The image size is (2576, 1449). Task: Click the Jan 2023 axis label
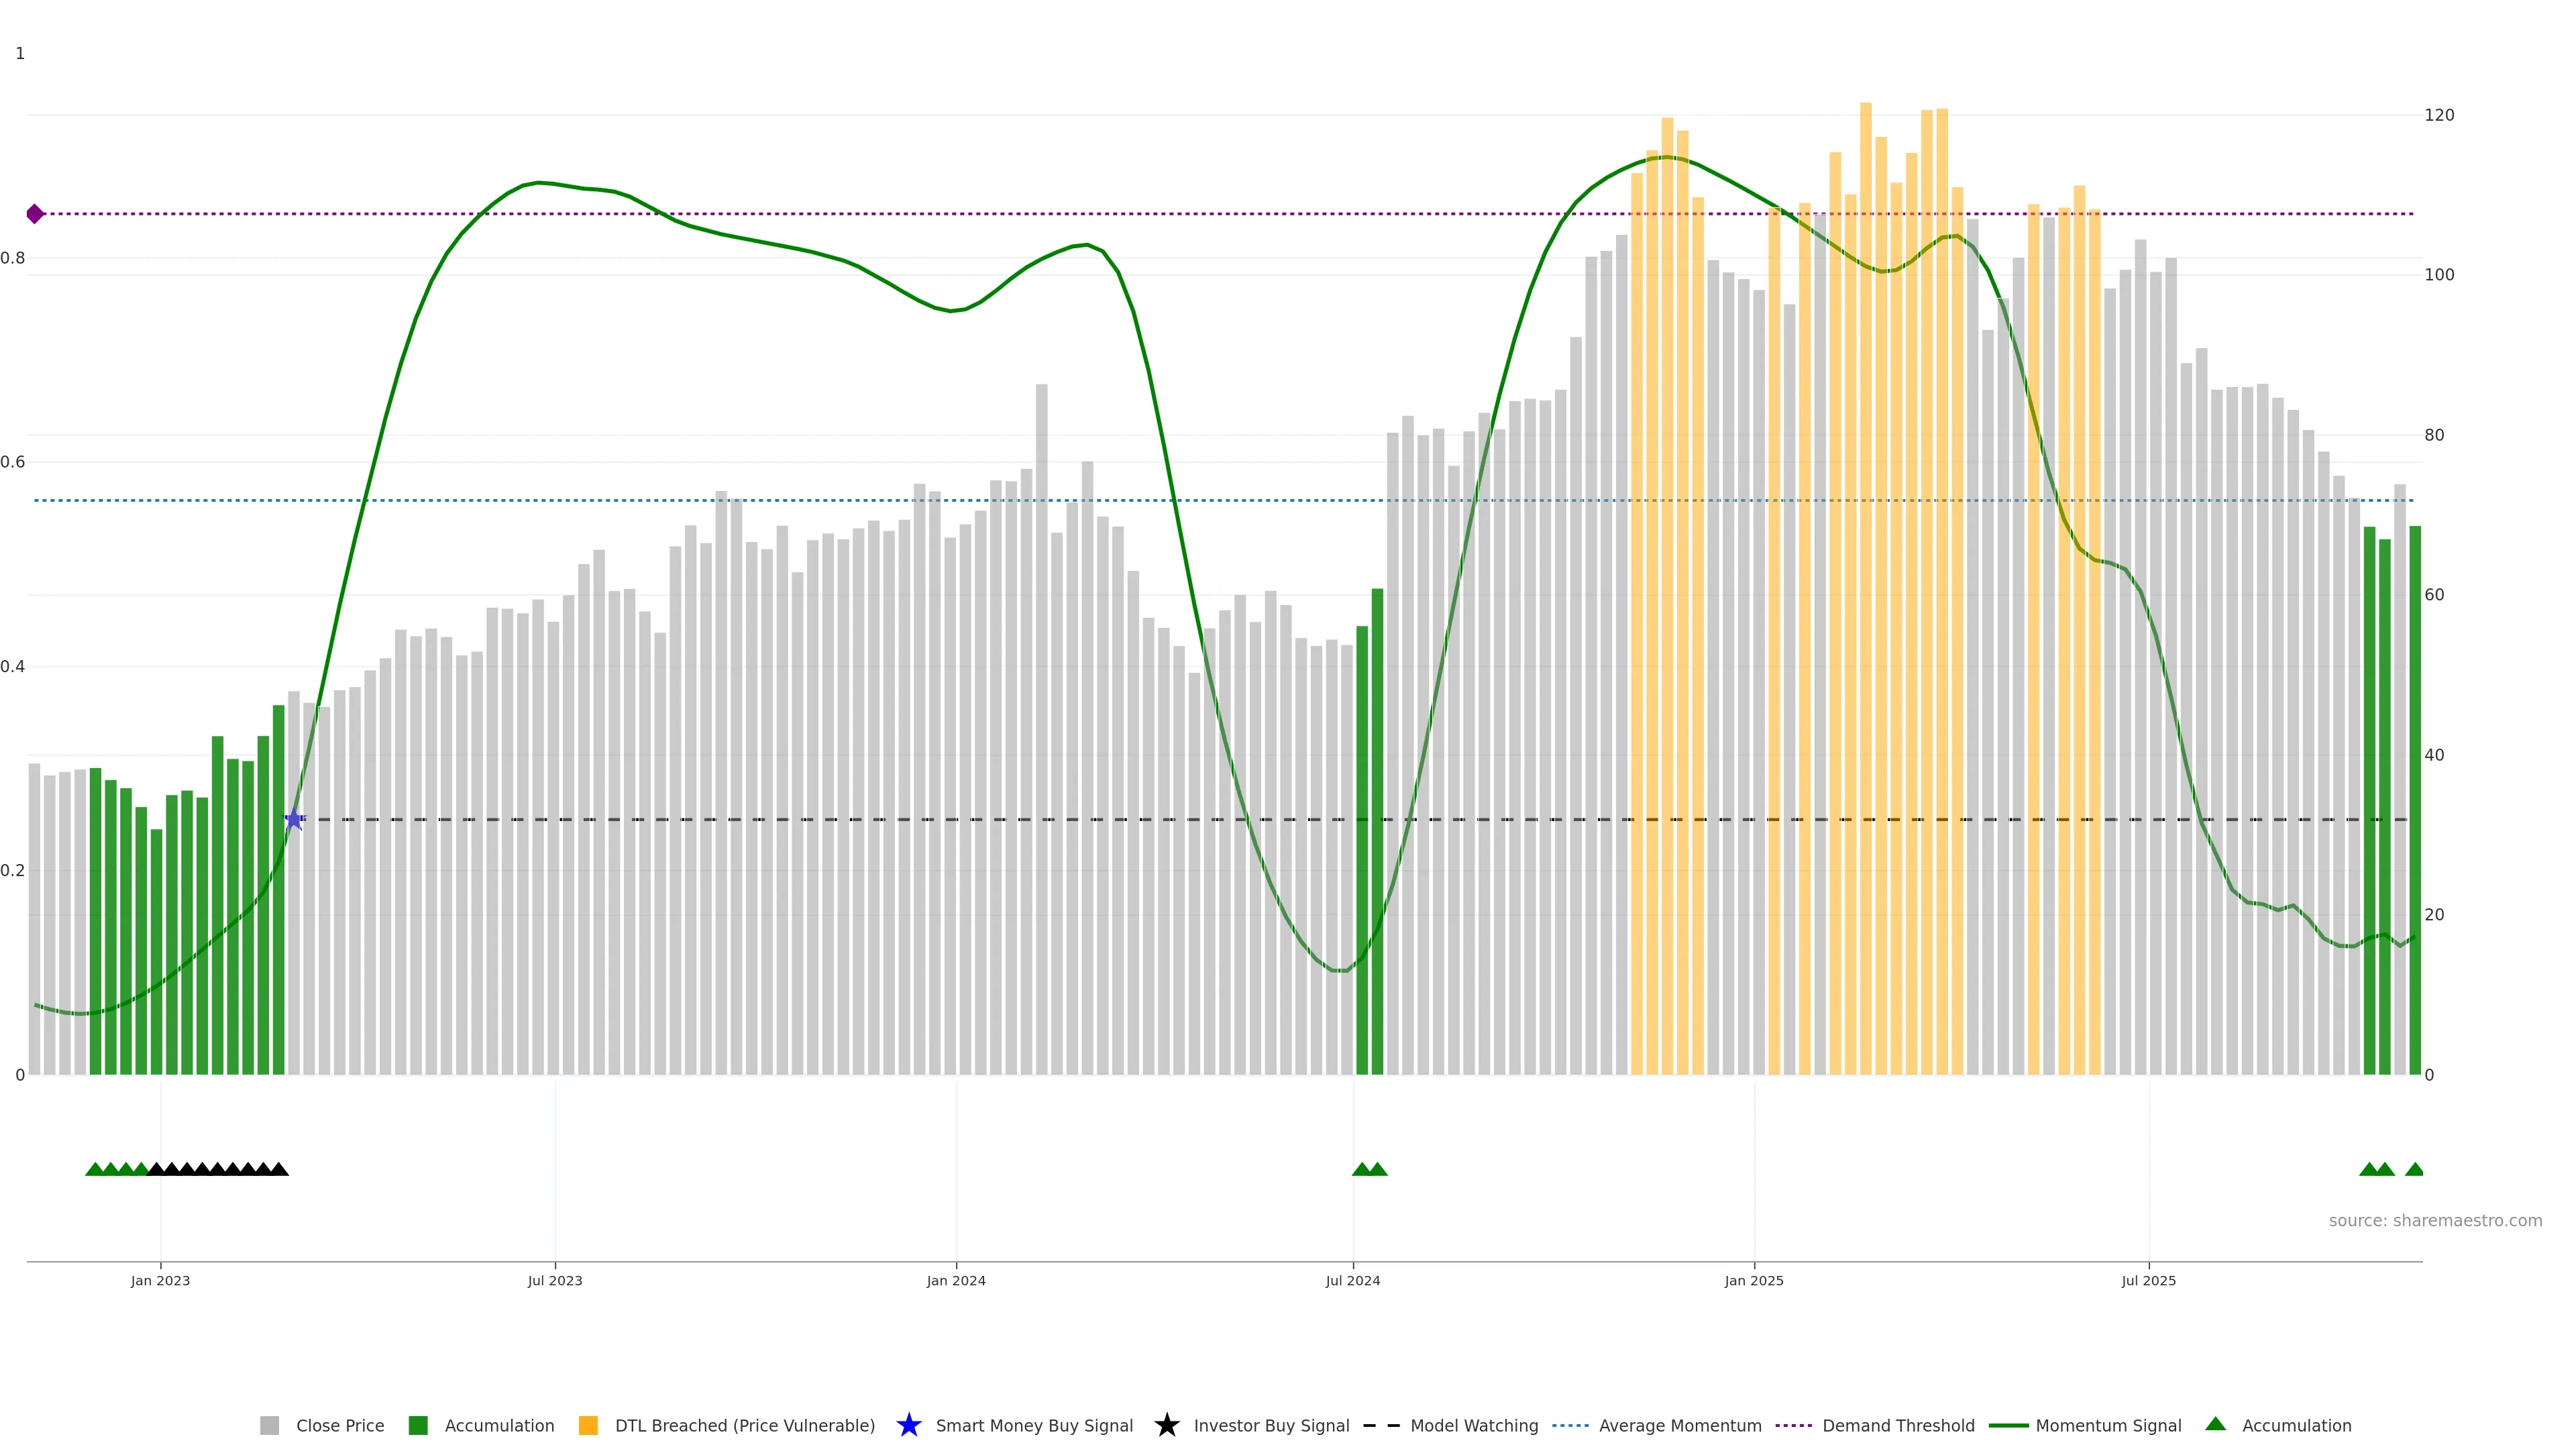click(x=160, y=1281)
